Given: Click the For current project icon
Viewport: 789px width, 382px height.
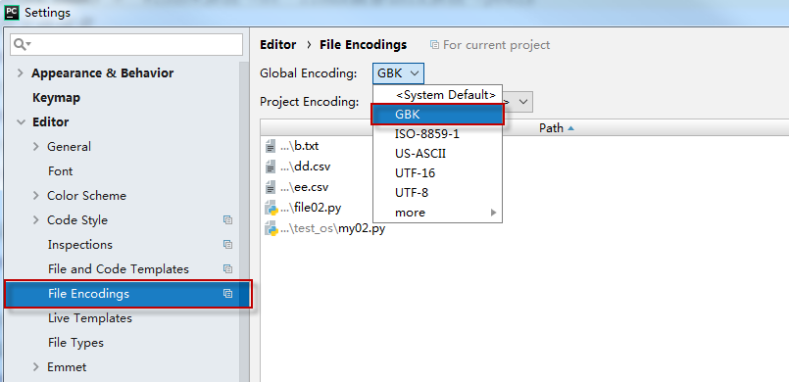Looking at the screenshot, I should (x=434, y=45).
